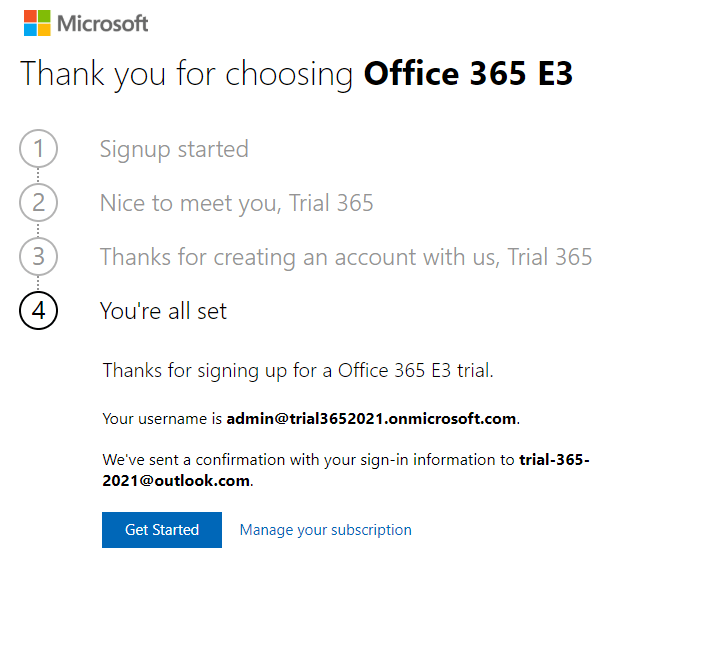Image resolution: width=725 pixels, height=652 pixels.
Task: Expand the "Nice to meet you, Trial 365" step
Action: (x=236, y=203)
